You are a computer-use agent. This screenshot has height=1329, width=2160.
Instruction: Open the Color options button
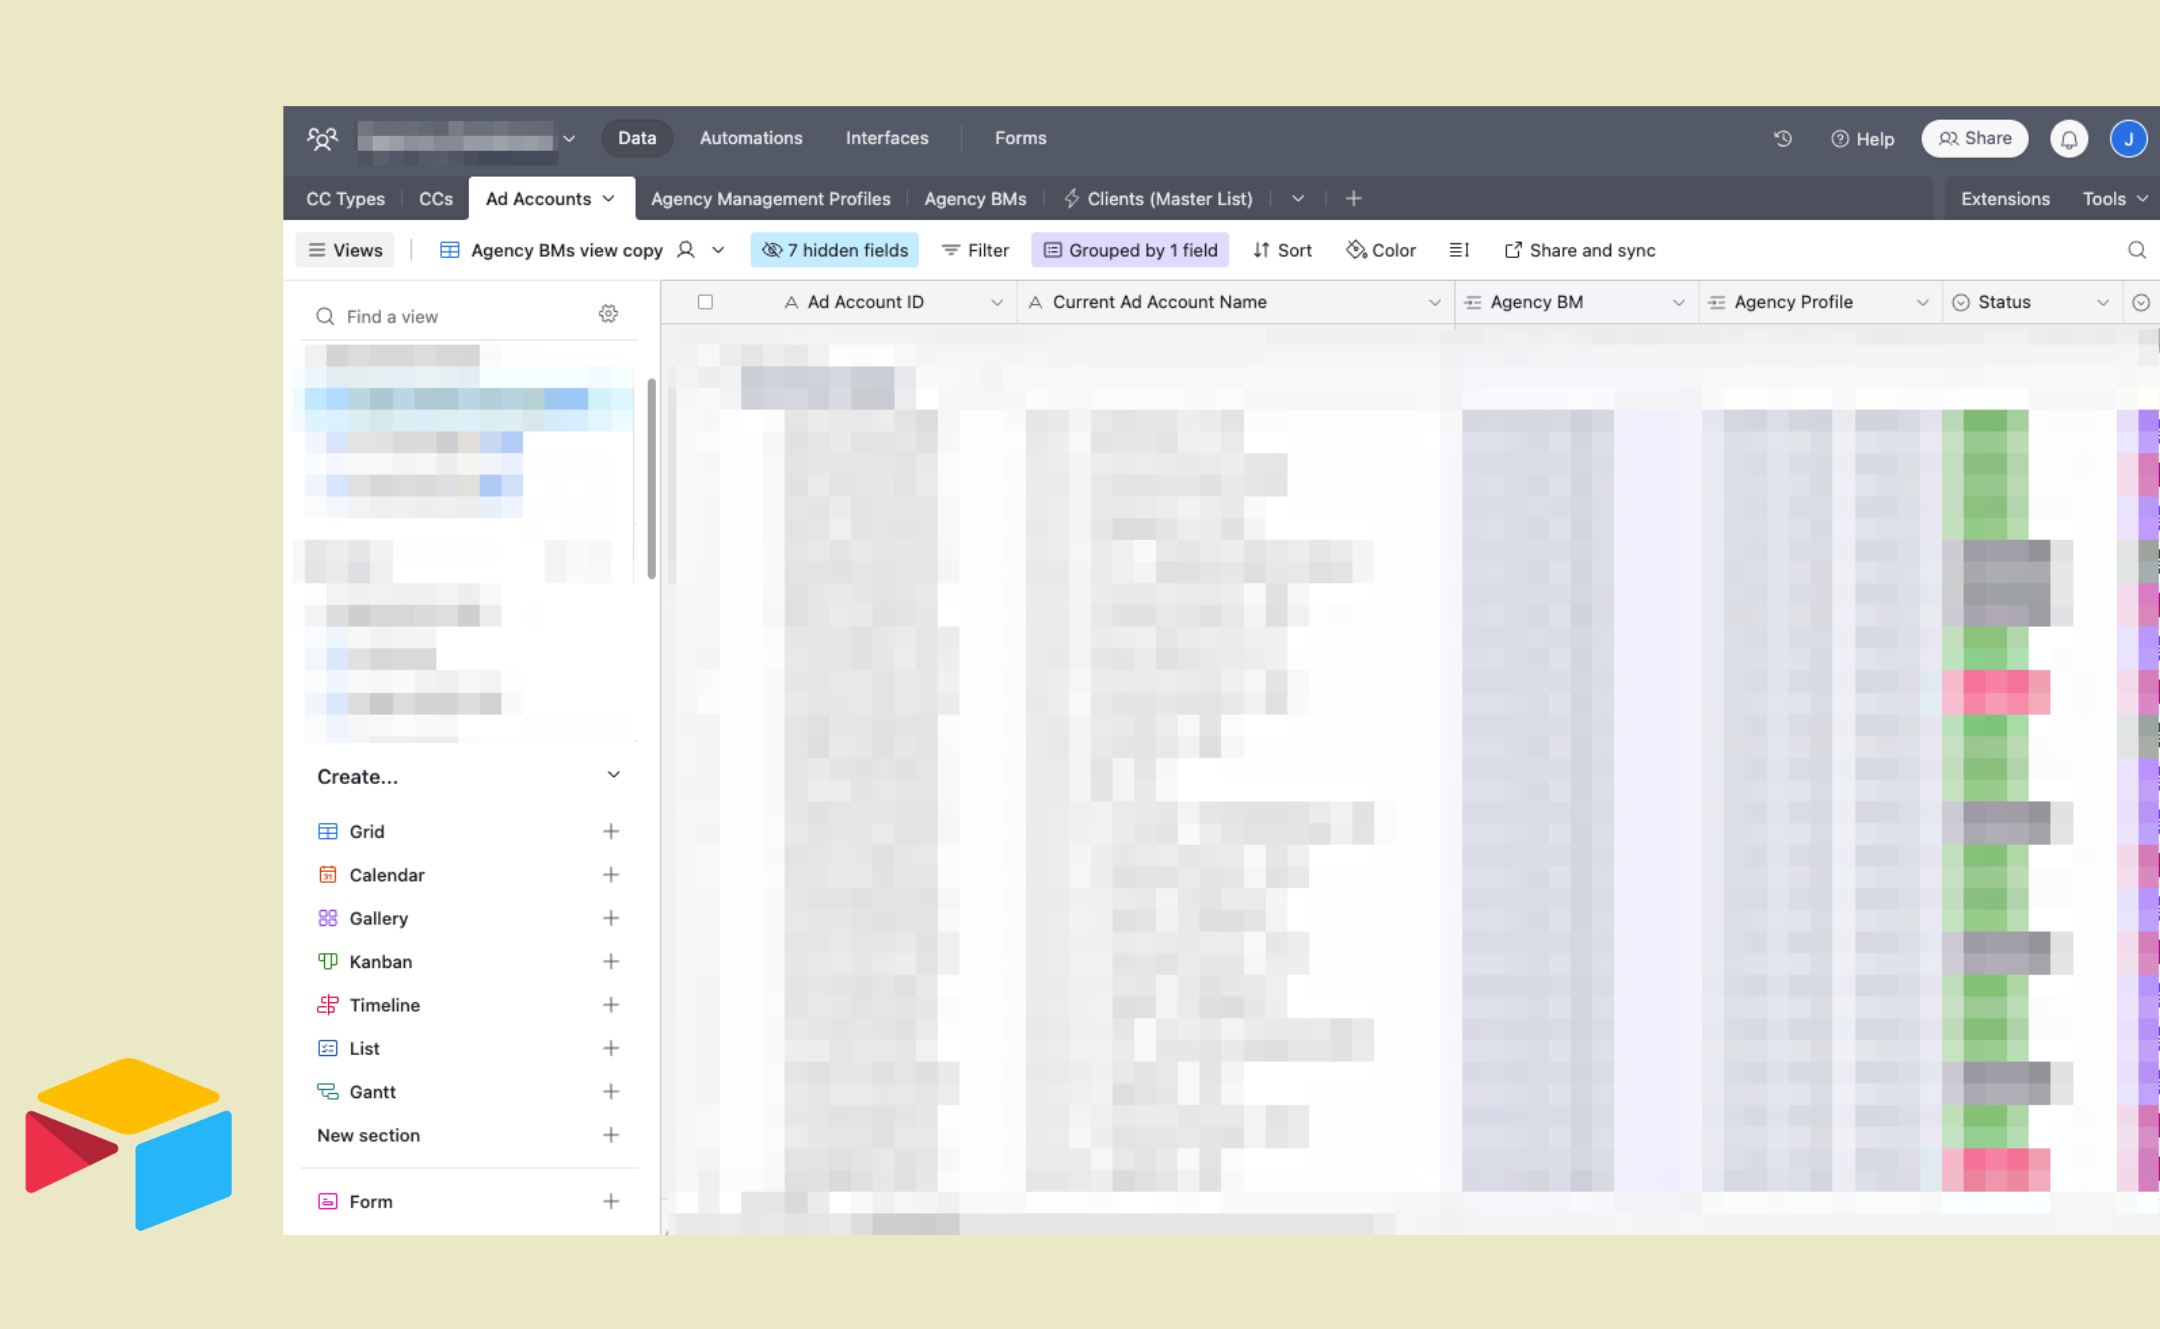point(1381,250)
